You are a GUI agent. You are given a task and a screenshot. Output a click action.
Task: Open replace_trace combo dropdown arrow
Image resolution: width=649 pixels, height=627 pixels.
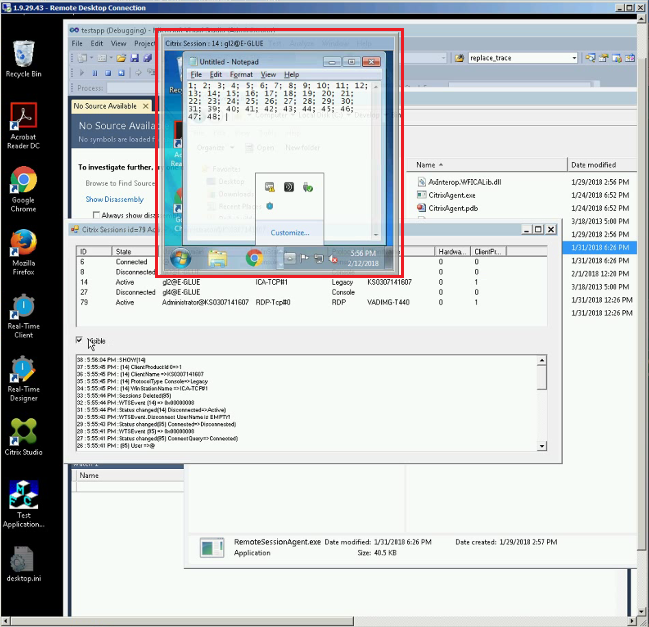click(x=574, y=58)
